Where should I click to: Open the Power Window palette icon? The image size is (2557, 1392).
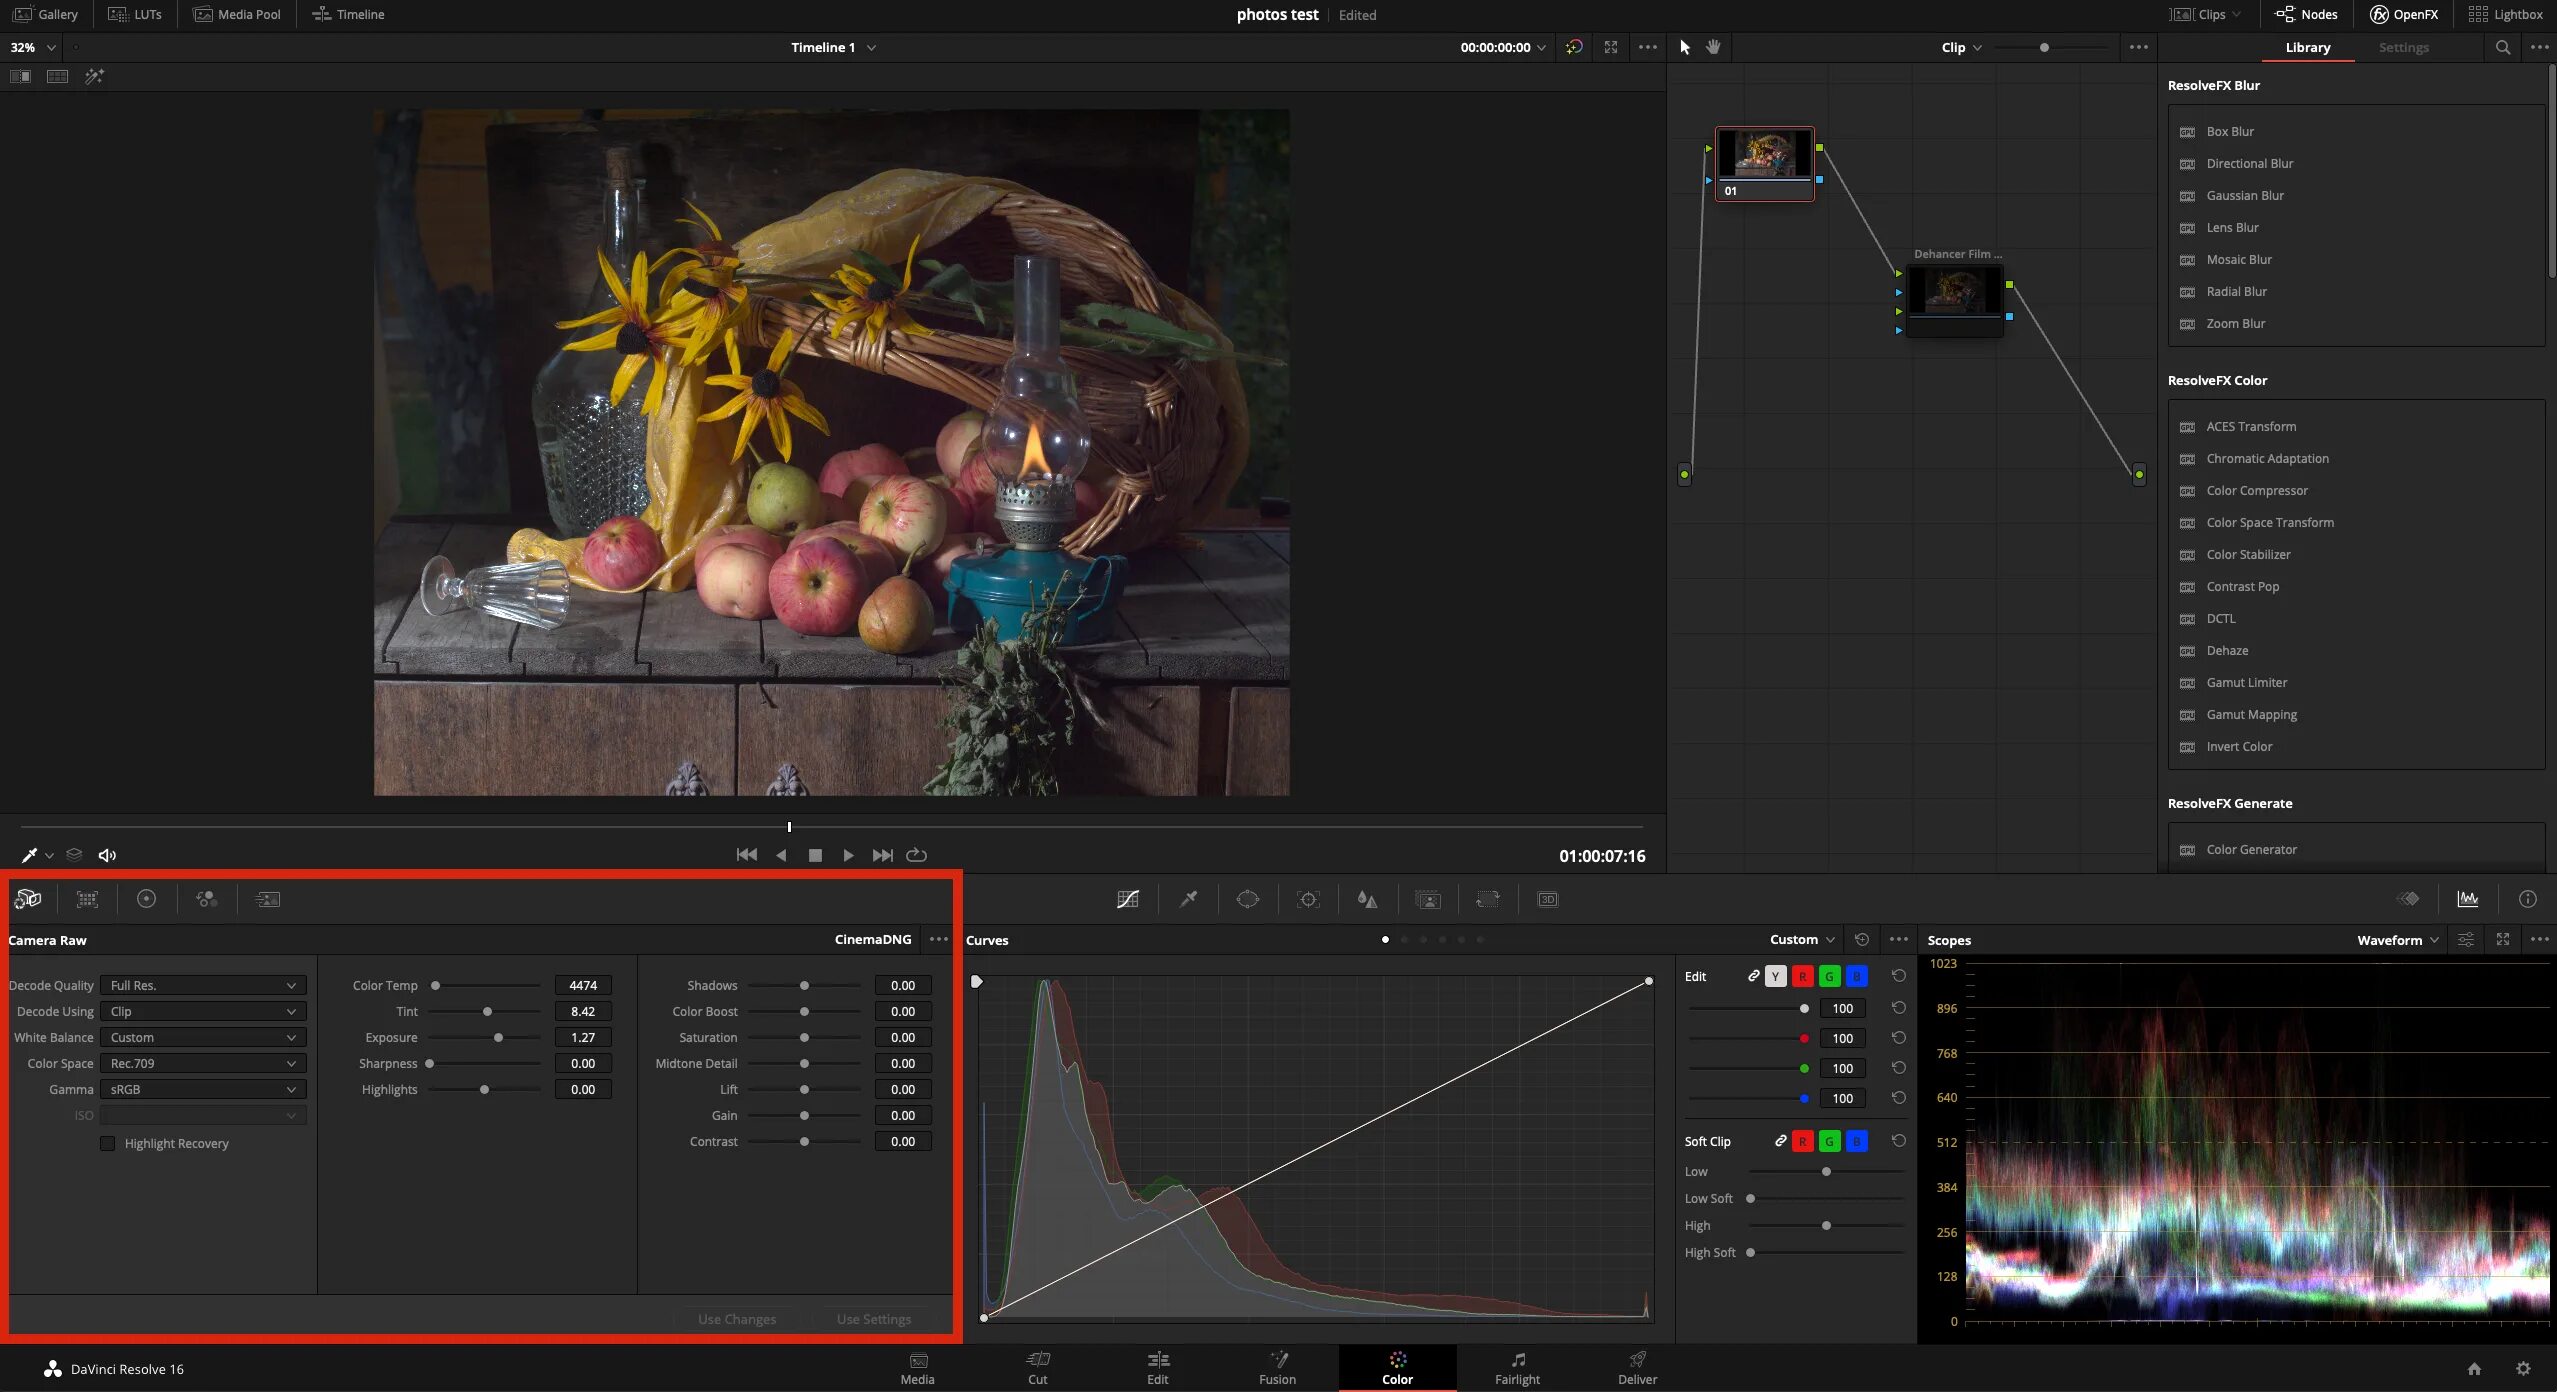[x=1247, y=899]
